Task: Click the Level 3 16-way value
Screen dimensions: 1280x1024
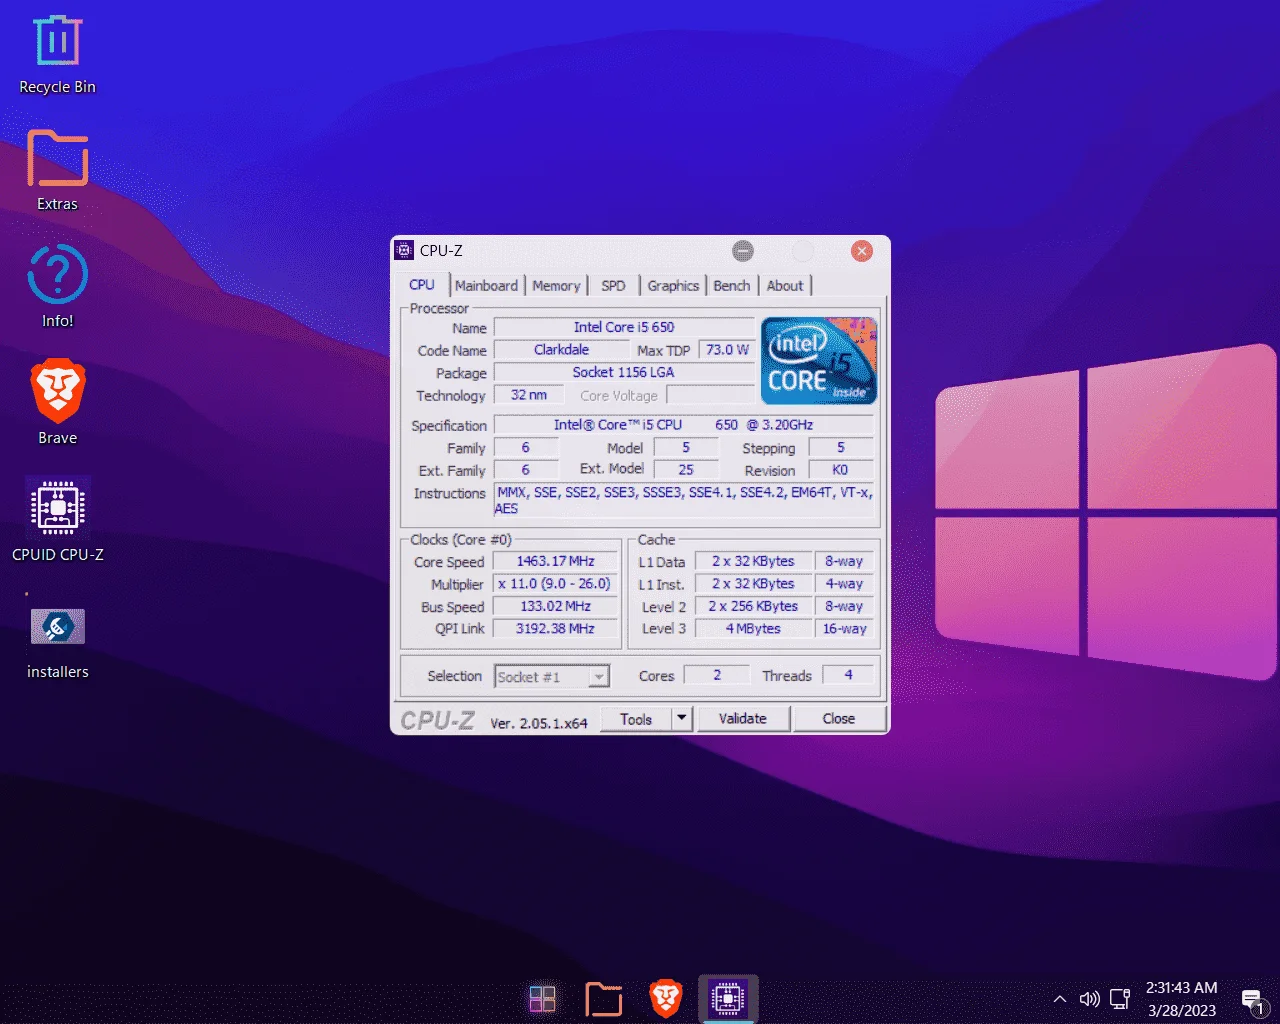Action: 843,629
